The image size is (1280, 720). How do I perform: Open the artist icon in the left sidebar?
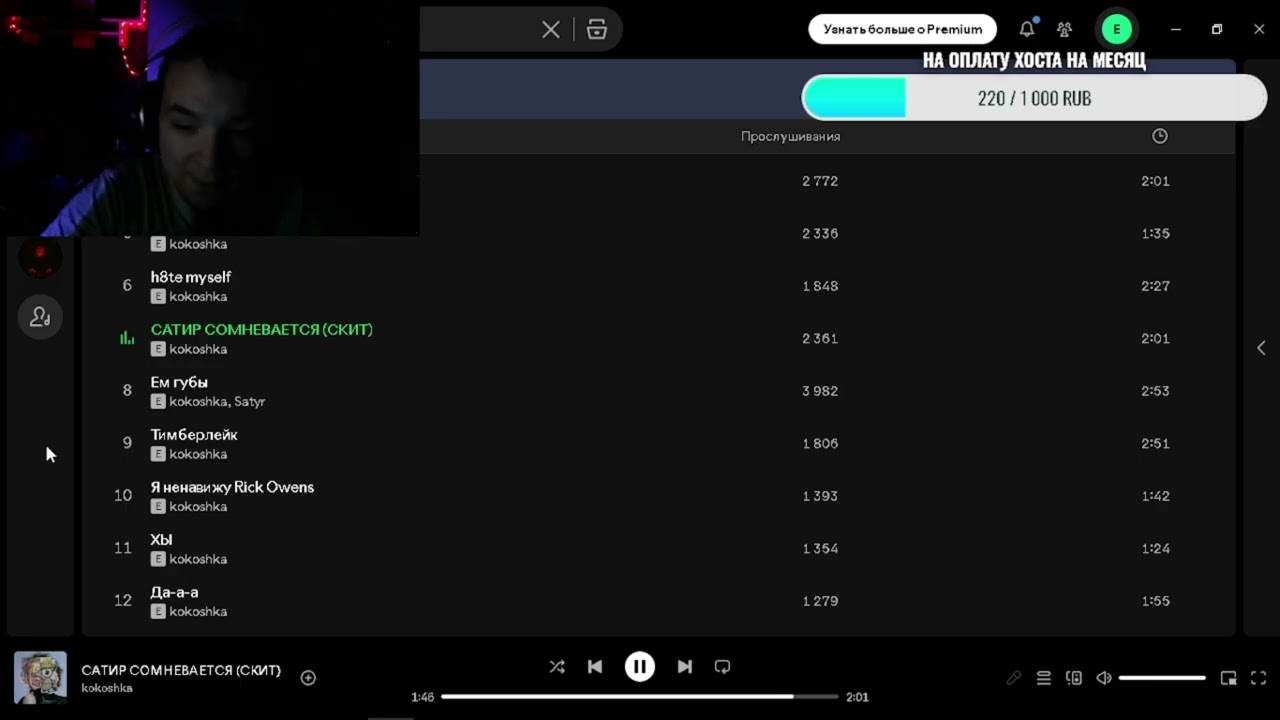tap(41, 317)
